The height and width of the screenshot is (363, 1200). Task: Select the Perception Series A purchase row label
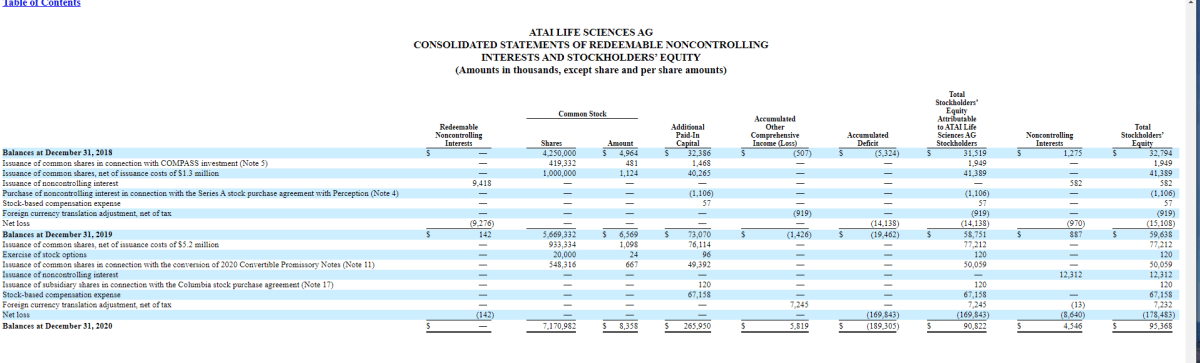point(201,192)
